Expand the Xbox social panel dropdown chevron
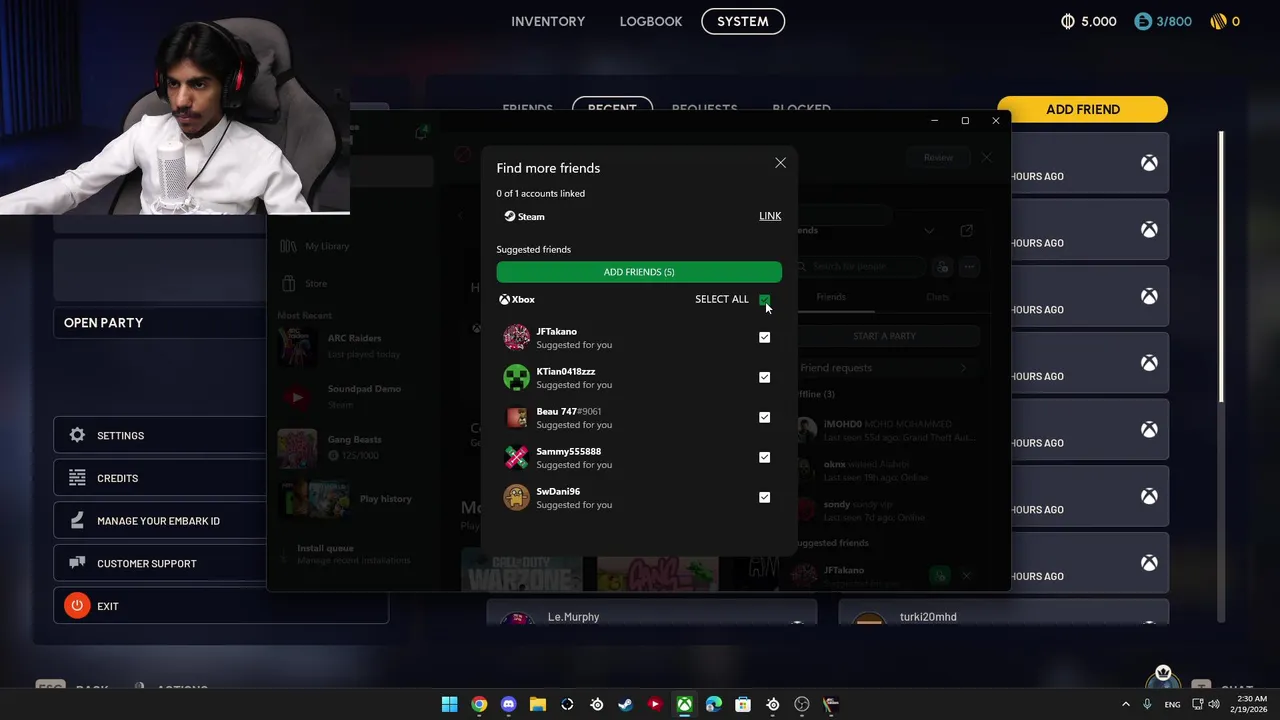 tap(929, 231)
